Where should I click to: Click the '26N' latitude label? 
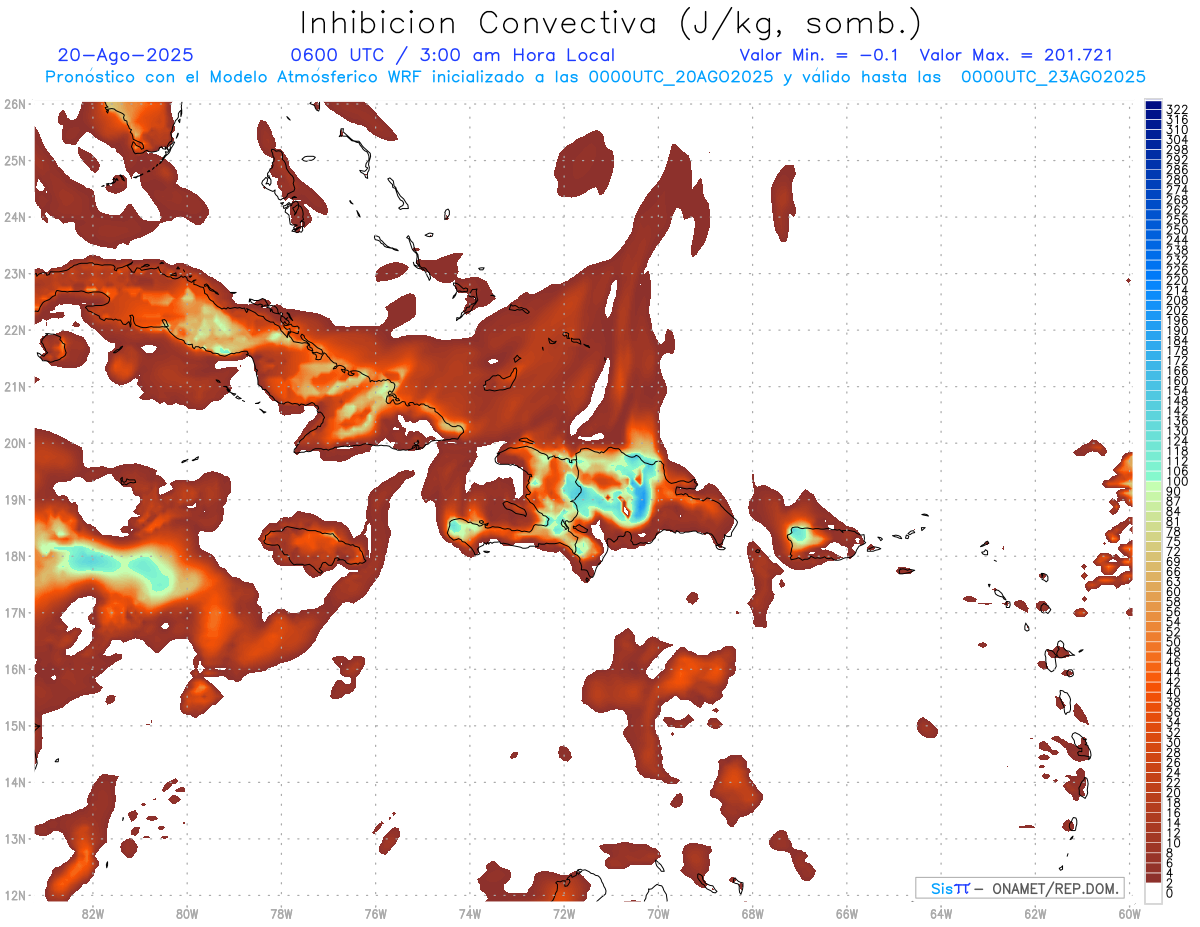(x=15, y=104)
